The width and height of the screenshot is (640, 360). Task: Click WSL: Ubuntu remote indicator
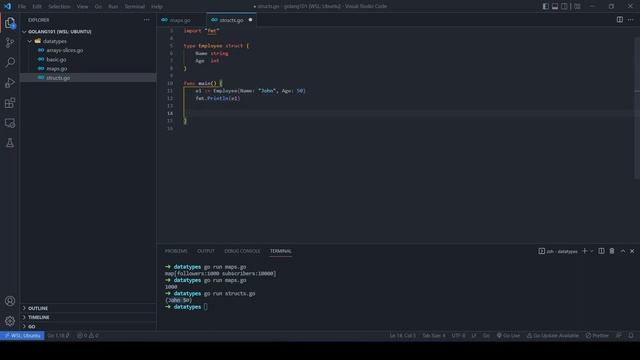(22, 336)
